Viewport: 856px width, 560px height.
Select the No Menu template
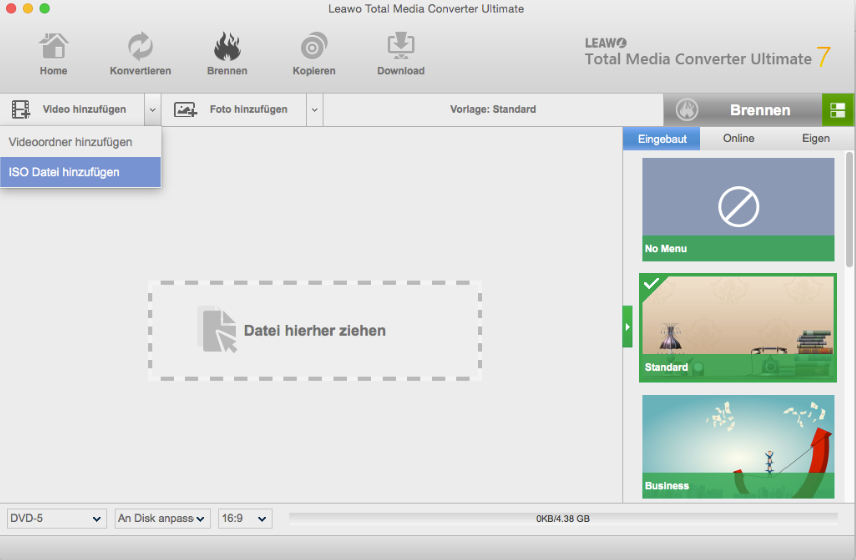pyautogui.click(x=738, y=209)
